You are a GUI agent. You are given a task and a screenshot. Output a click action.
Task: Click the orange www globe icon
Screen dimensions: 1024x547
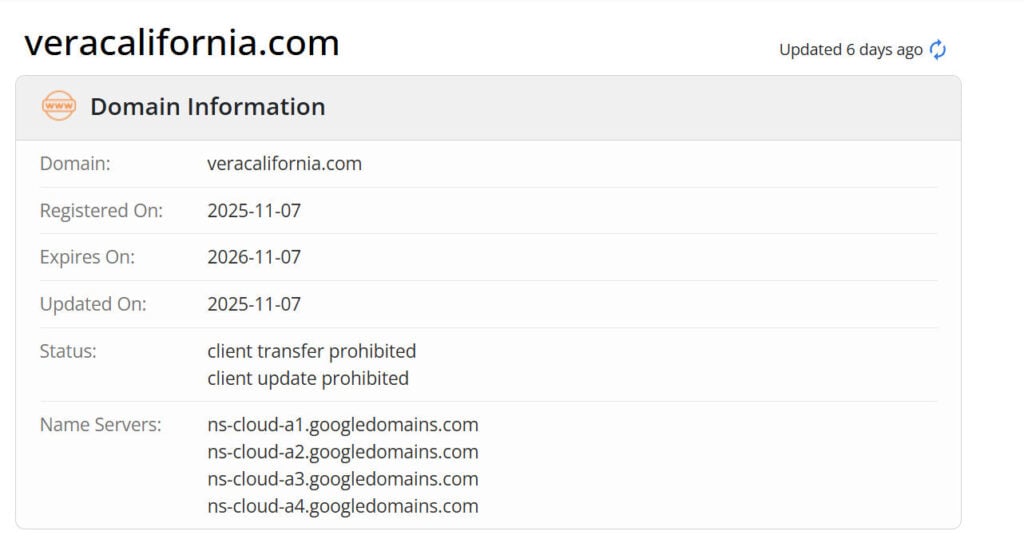coord(59,106)
